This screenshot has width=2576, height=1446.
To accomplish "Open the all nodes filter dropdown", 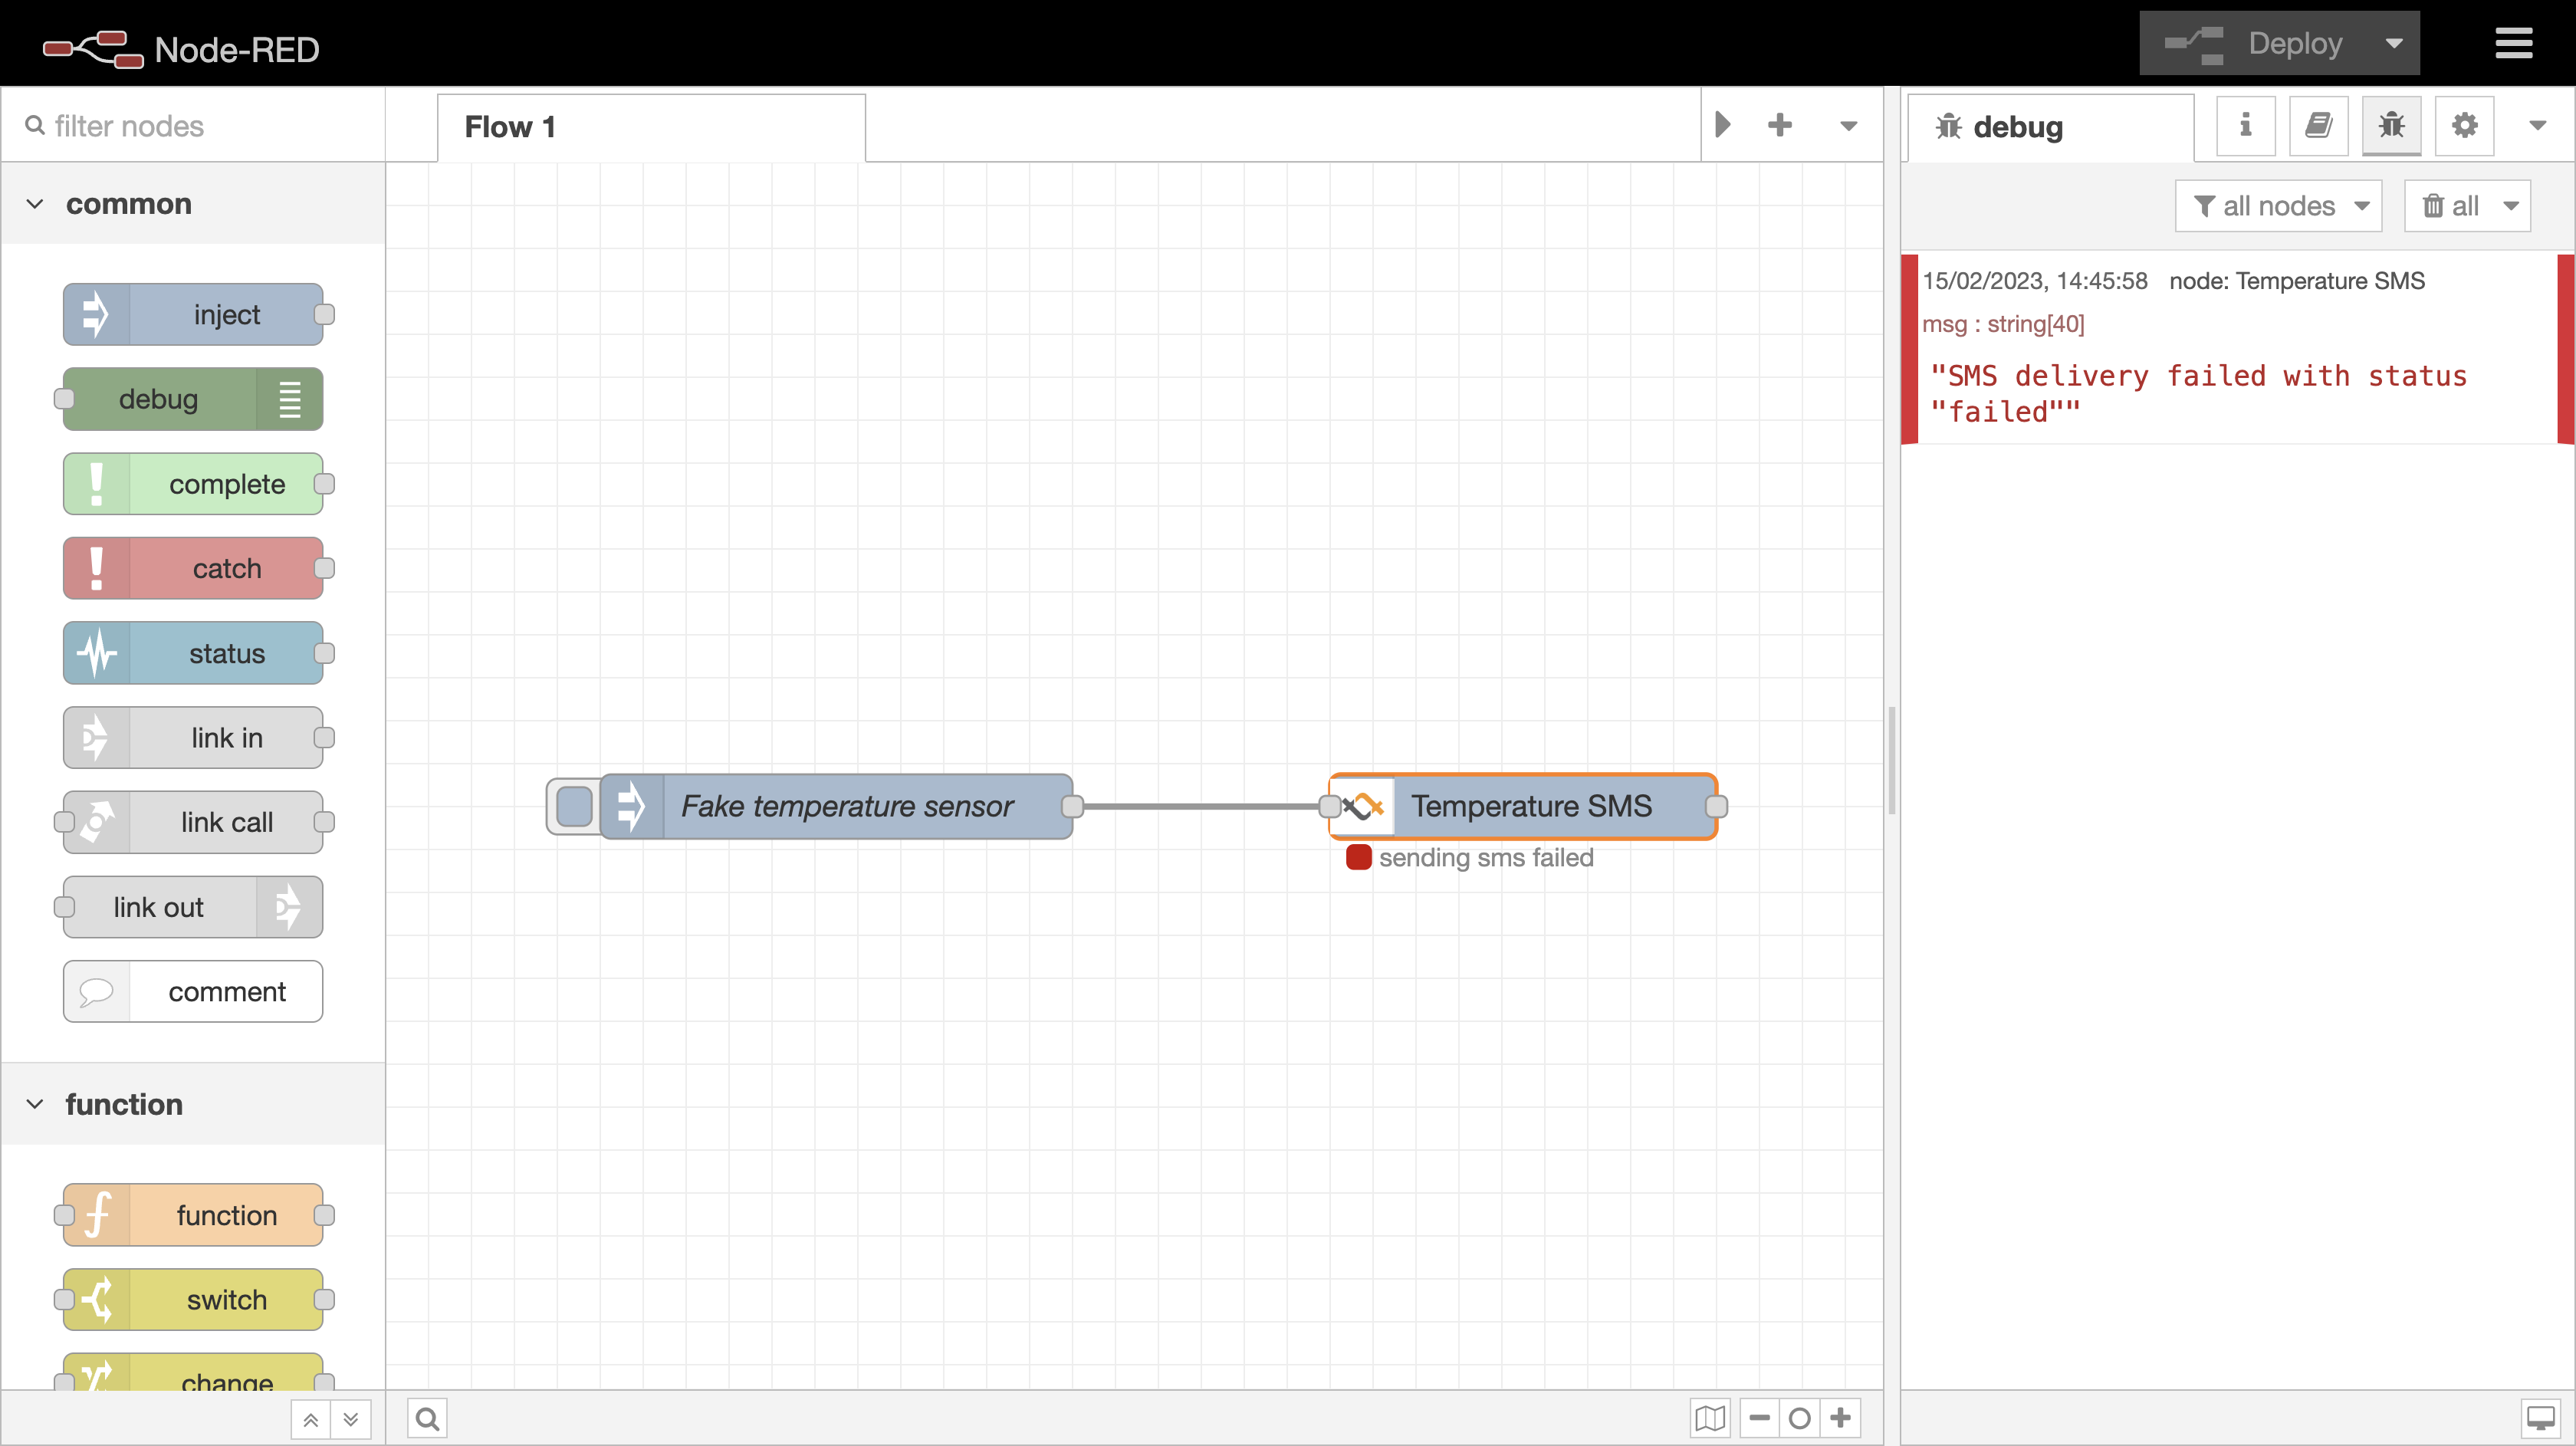I will pos(2279,206).
